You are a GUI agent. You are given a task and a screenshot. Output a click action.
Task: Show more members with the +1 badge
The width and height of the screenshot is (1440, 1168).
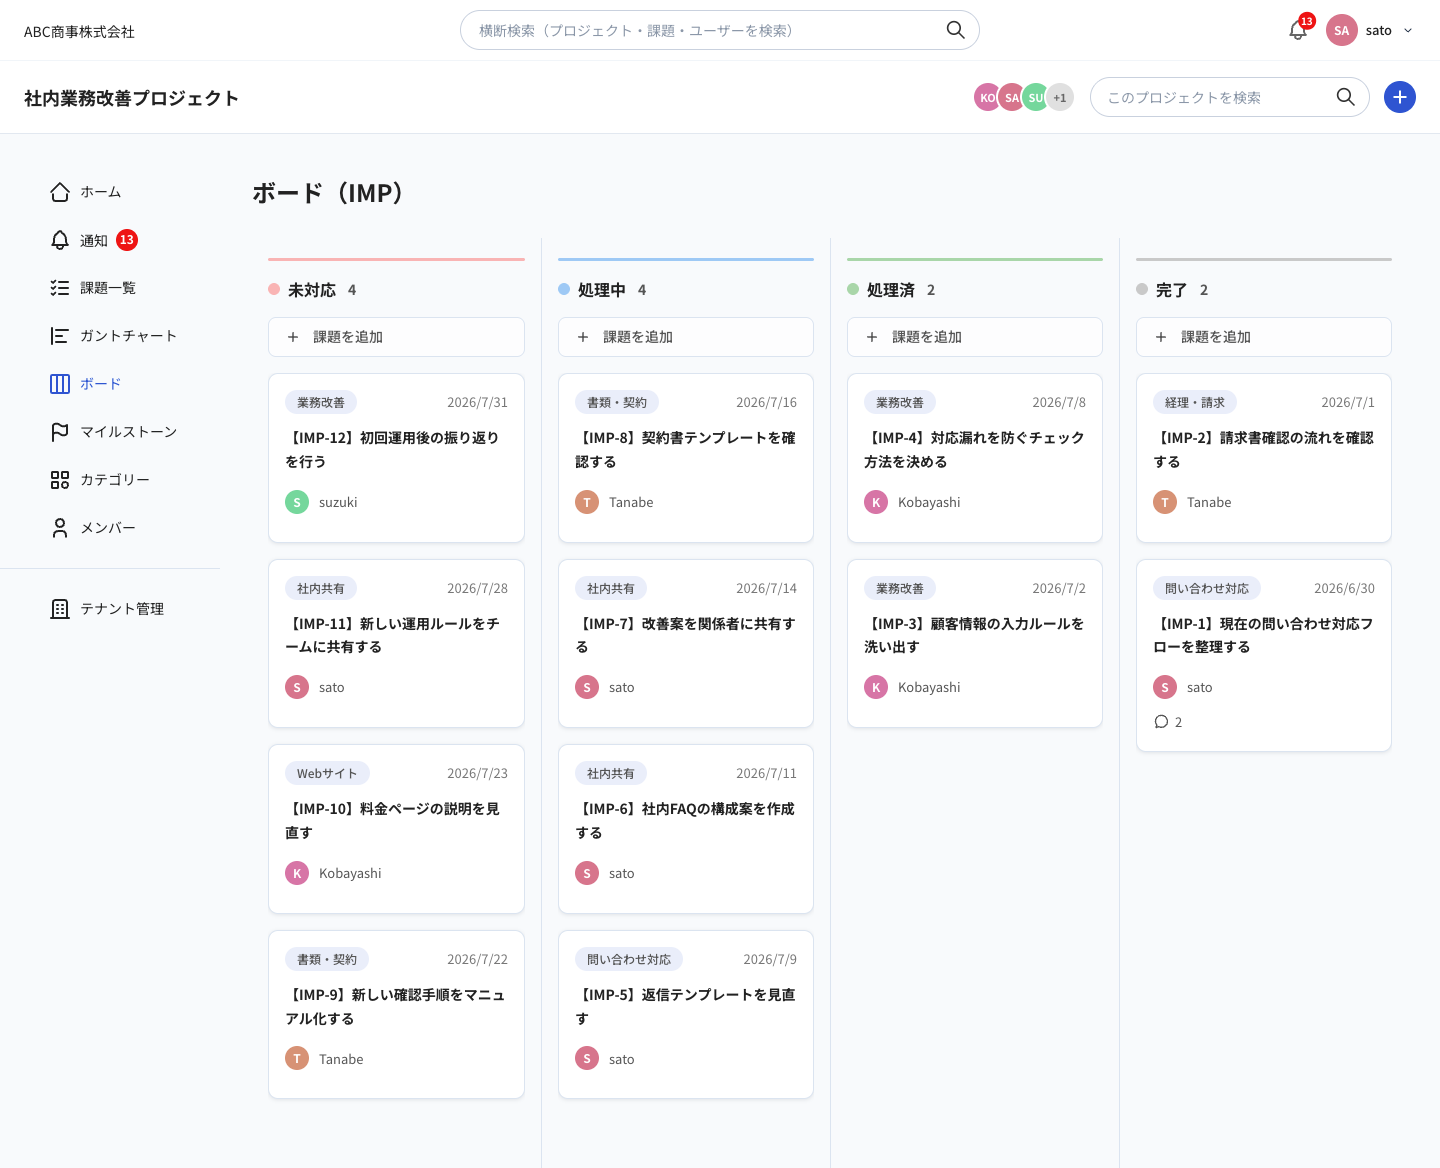(x=1060, y=97)
